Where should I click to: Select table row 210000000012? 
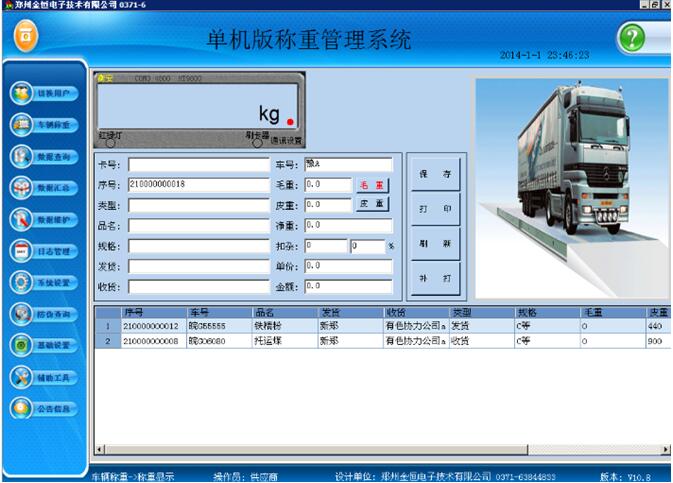coord(382,326)
